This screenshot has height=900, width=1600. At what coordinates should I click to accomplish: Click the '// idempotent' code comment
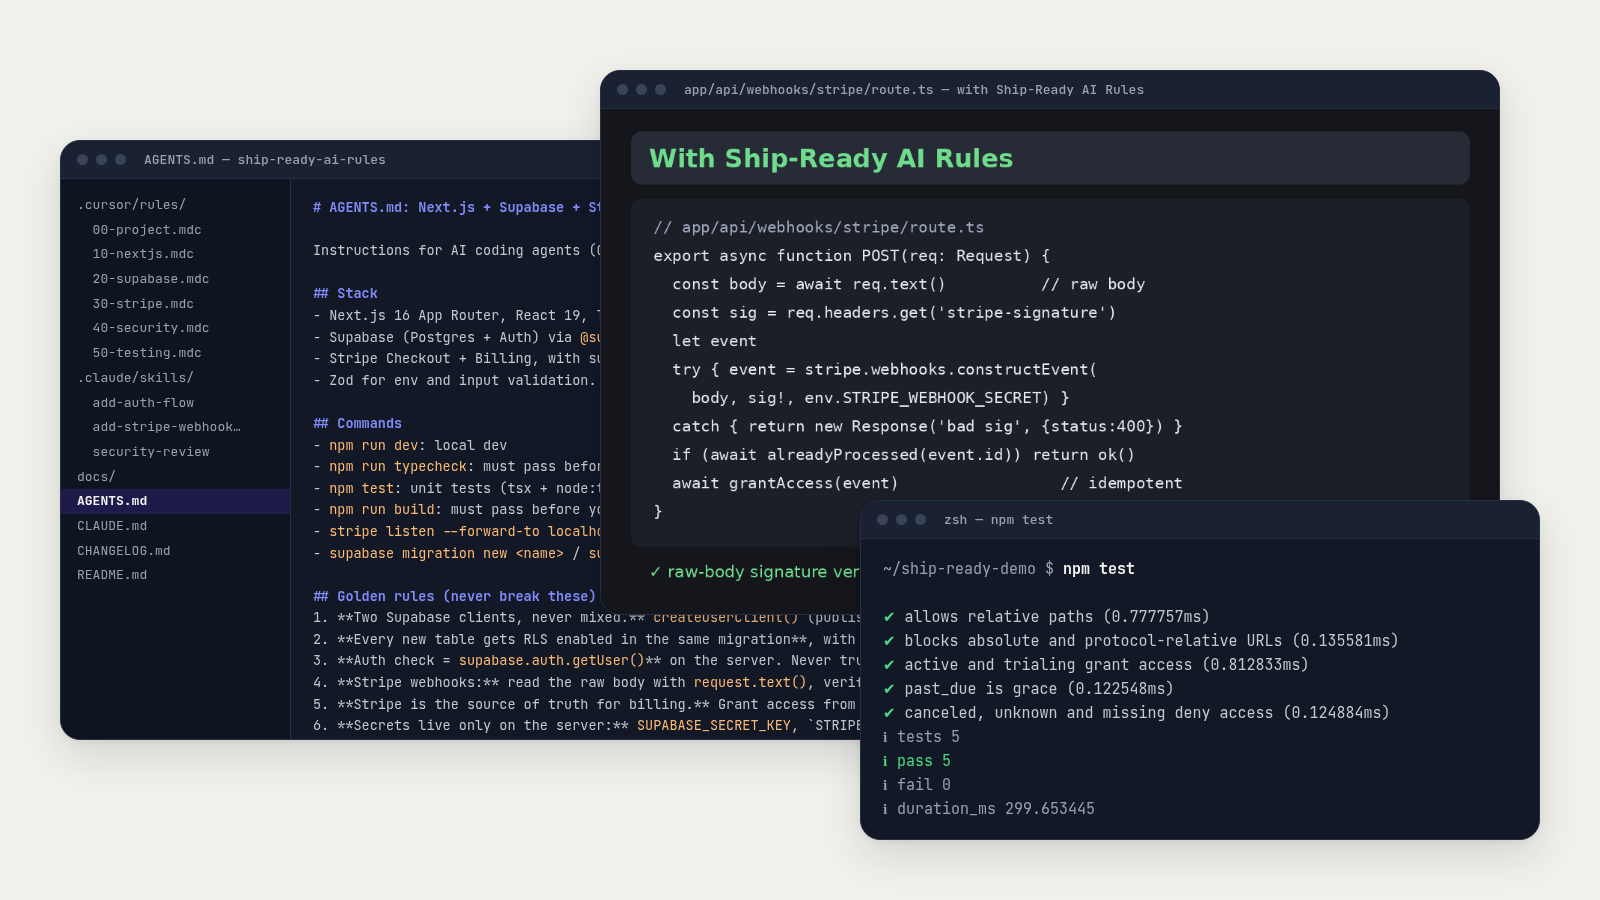click(1121, 483)
